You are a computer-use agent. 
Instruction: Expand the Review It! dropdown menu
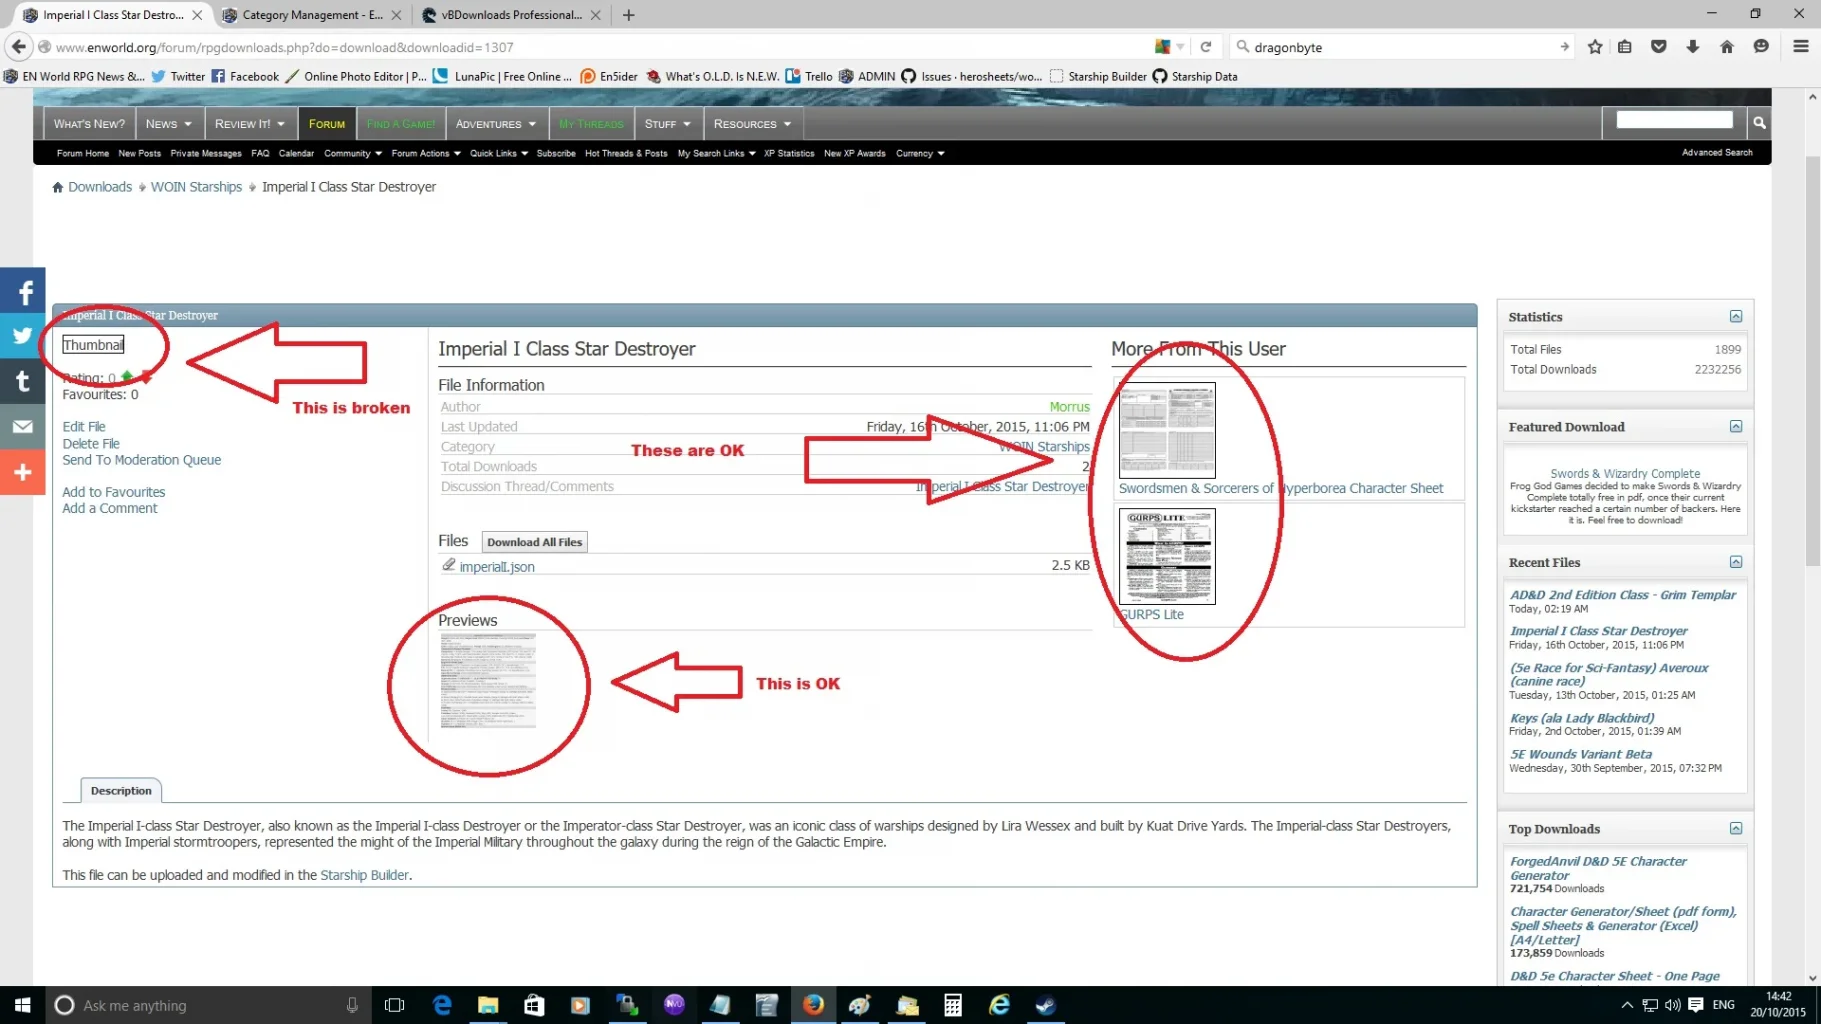tap(250, 123)
